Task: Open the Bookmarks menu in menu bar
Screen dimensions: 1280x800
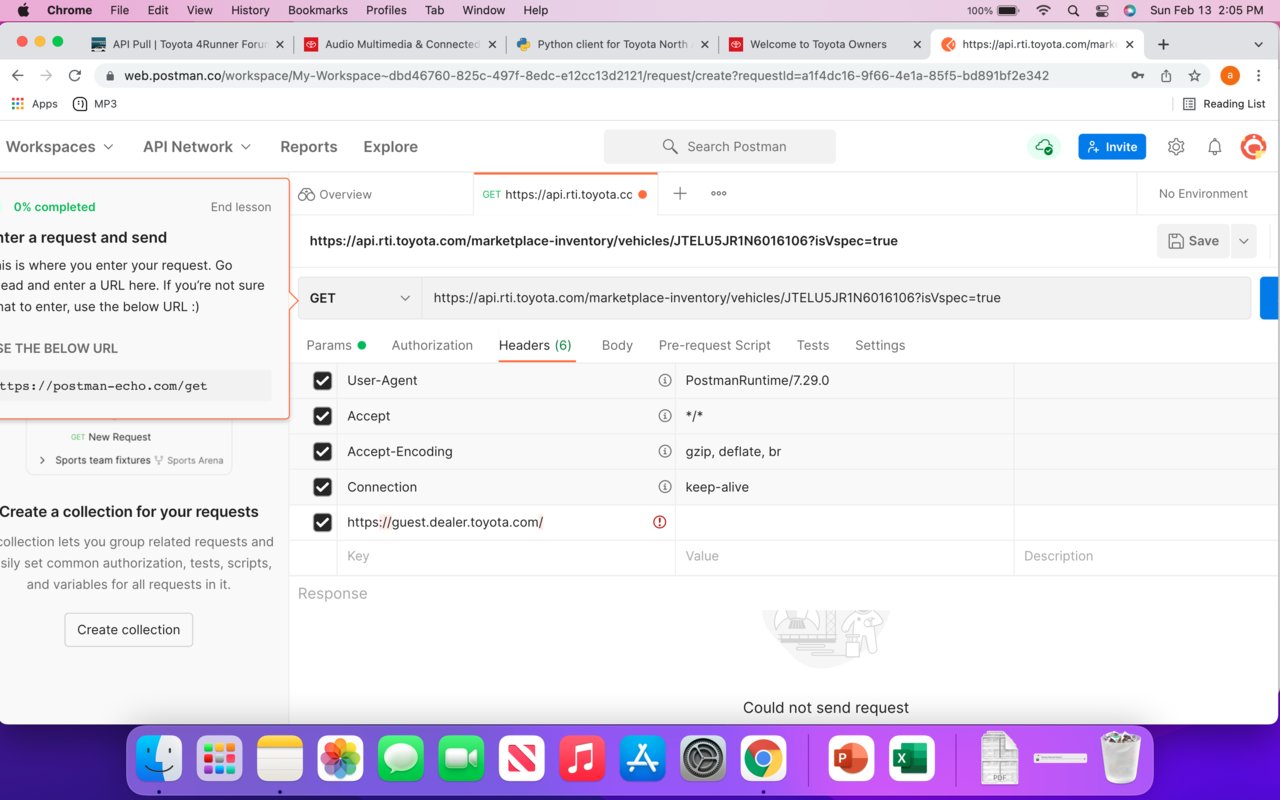Action: tap(317, 10)
